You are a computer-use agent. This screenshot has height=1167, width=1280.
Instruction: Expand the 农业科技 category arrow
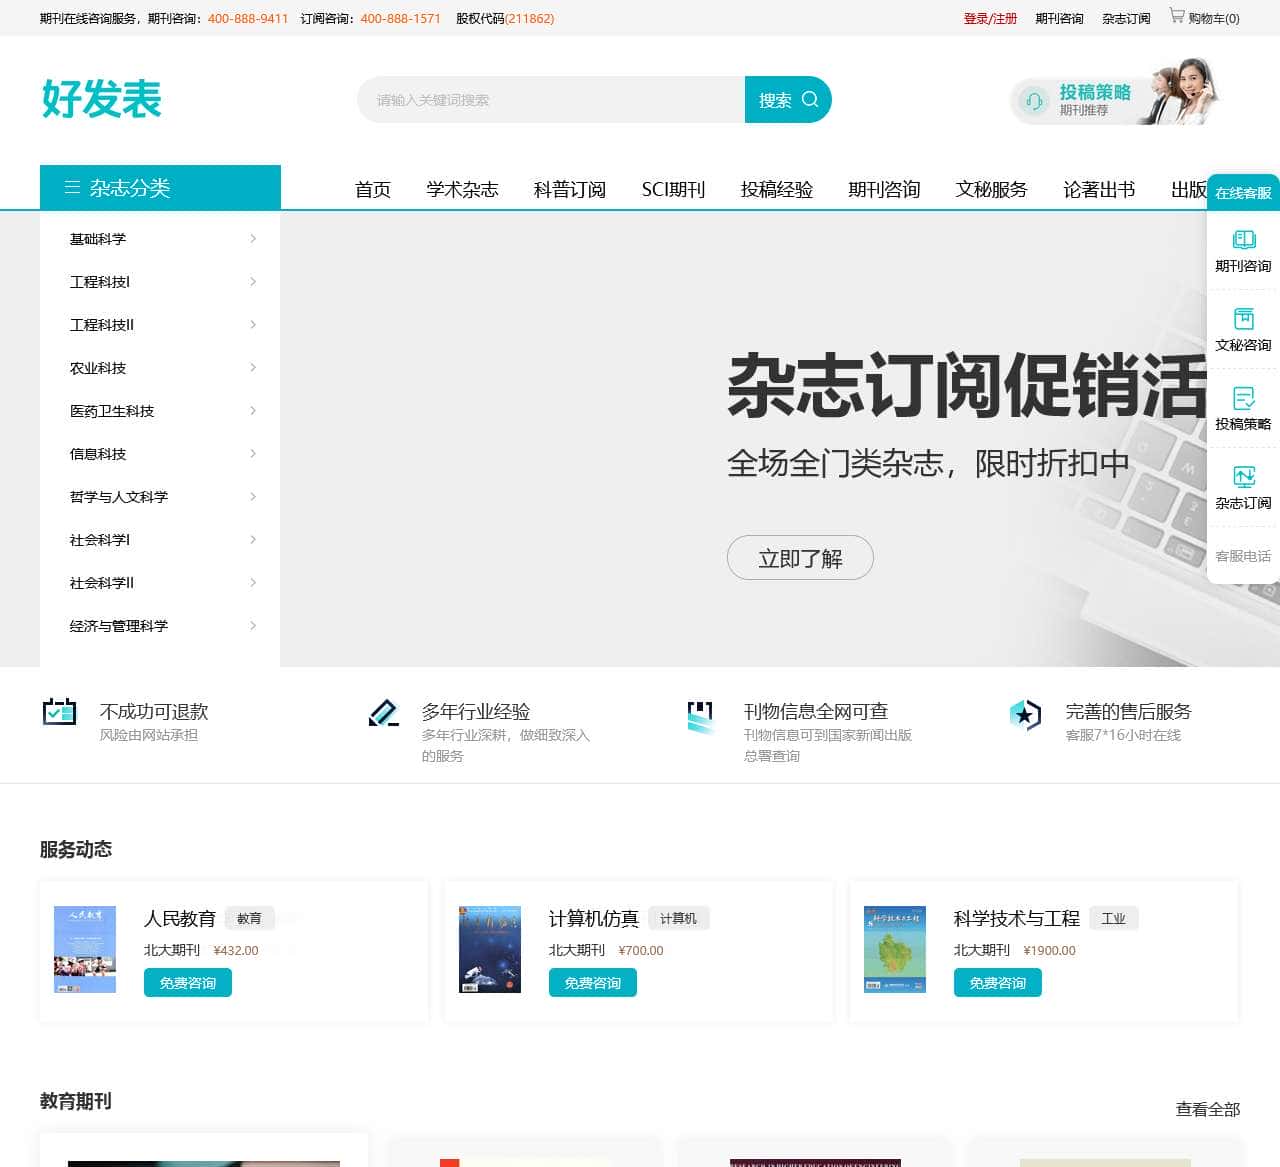coord(253,367)
